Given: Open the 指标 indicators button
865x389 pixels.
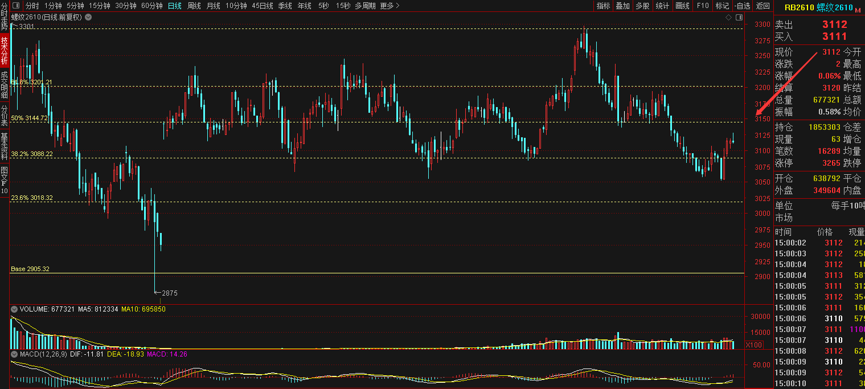Looking at the screenshot, I should 604,6.
